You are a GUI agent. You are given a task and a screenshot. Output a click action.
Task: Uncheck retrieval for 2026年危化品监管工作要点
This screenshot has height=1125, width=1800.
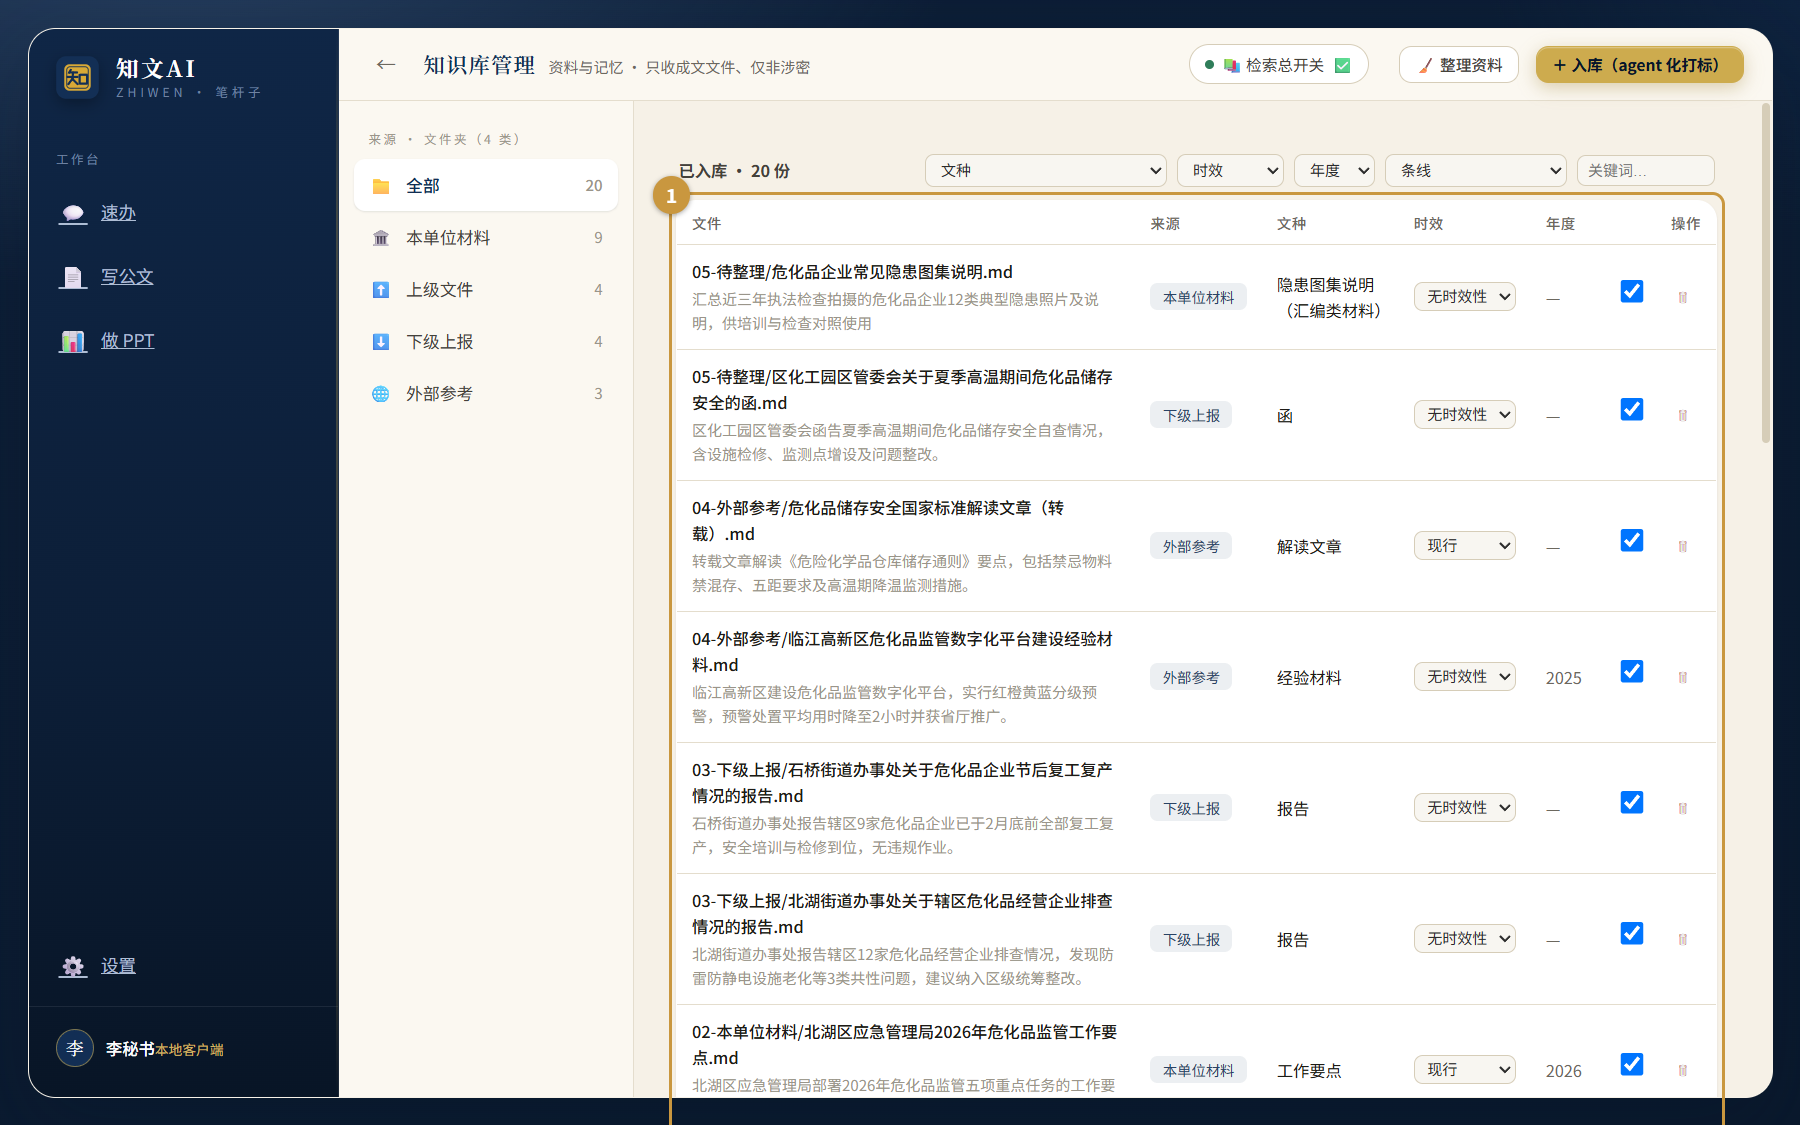[1632, 1064]
